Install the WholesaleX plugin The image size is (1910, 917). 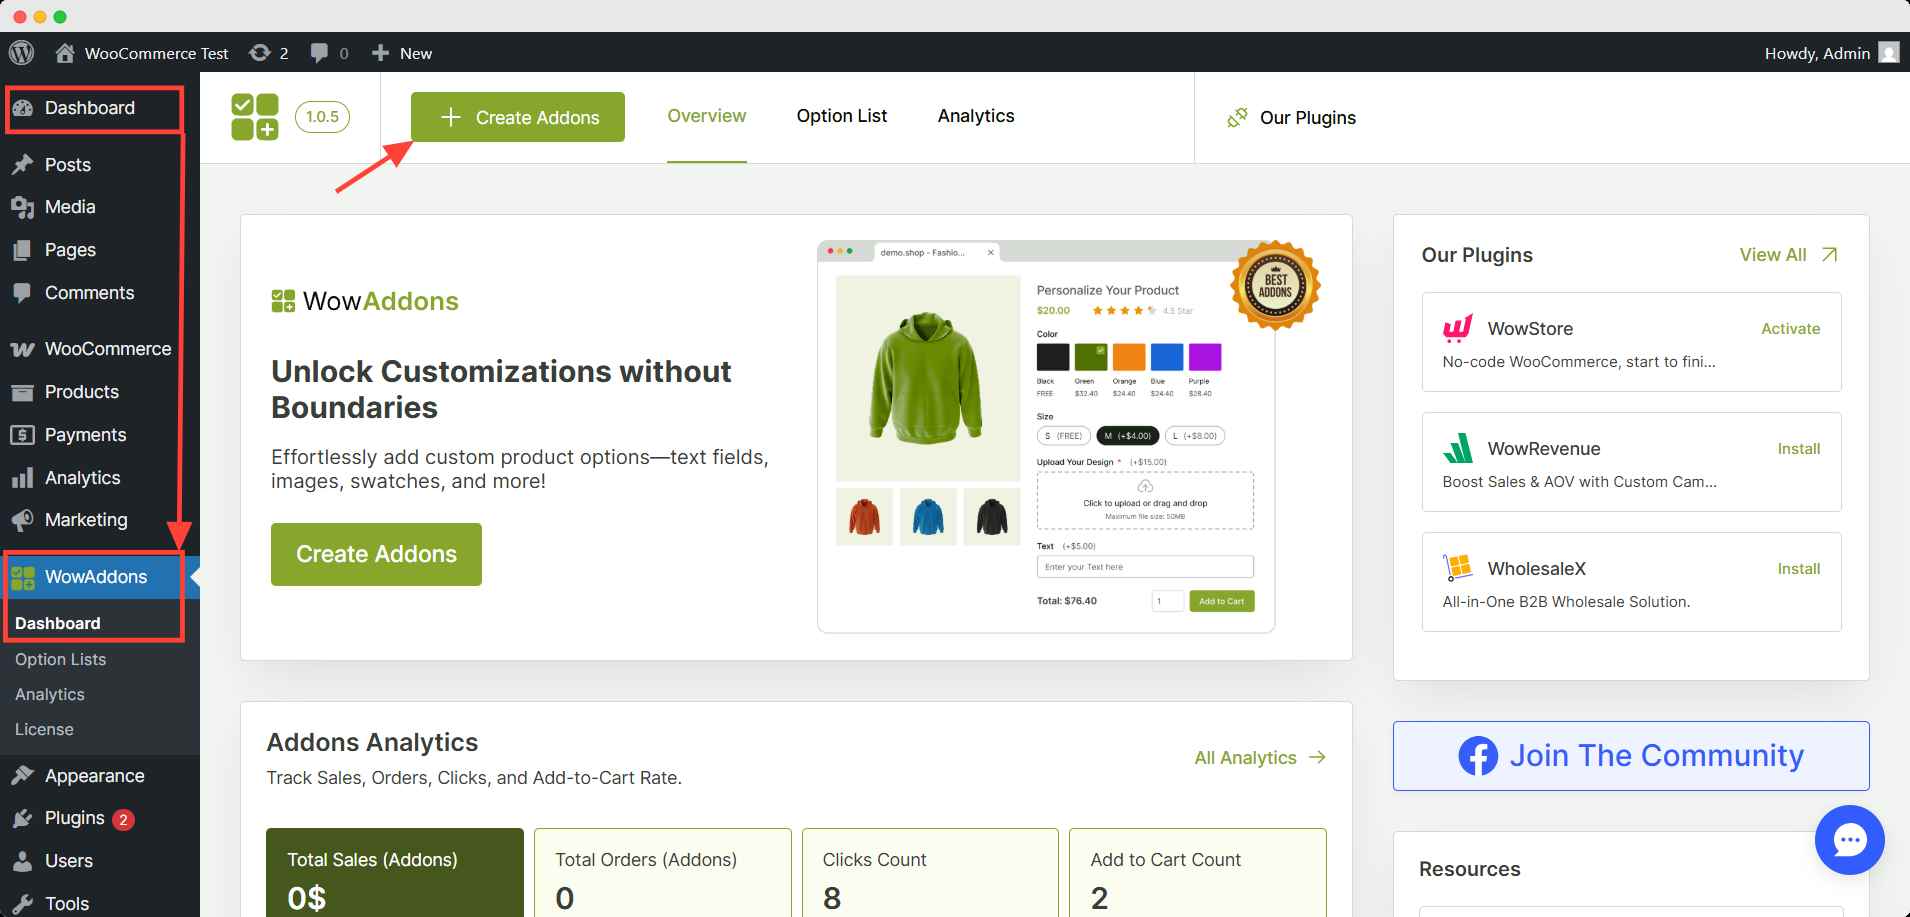1798,569
